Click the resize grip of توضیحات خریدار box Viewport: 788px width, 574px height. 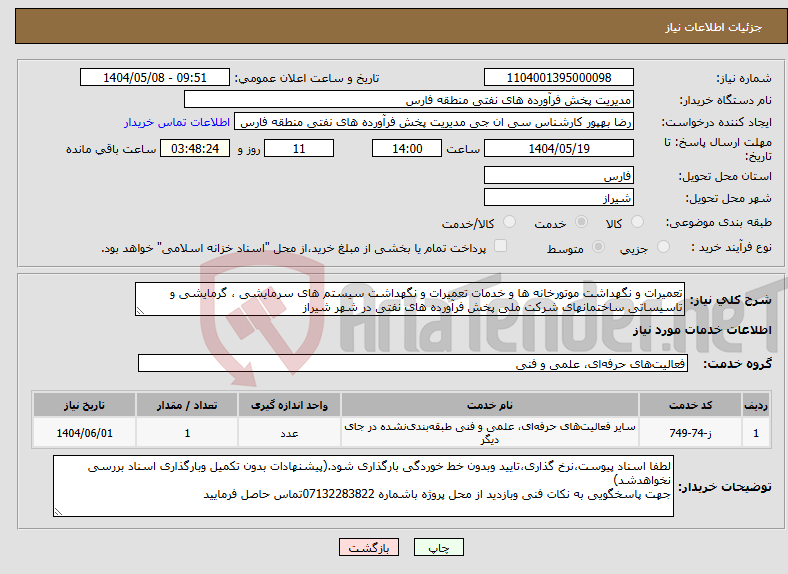point(58,512)
